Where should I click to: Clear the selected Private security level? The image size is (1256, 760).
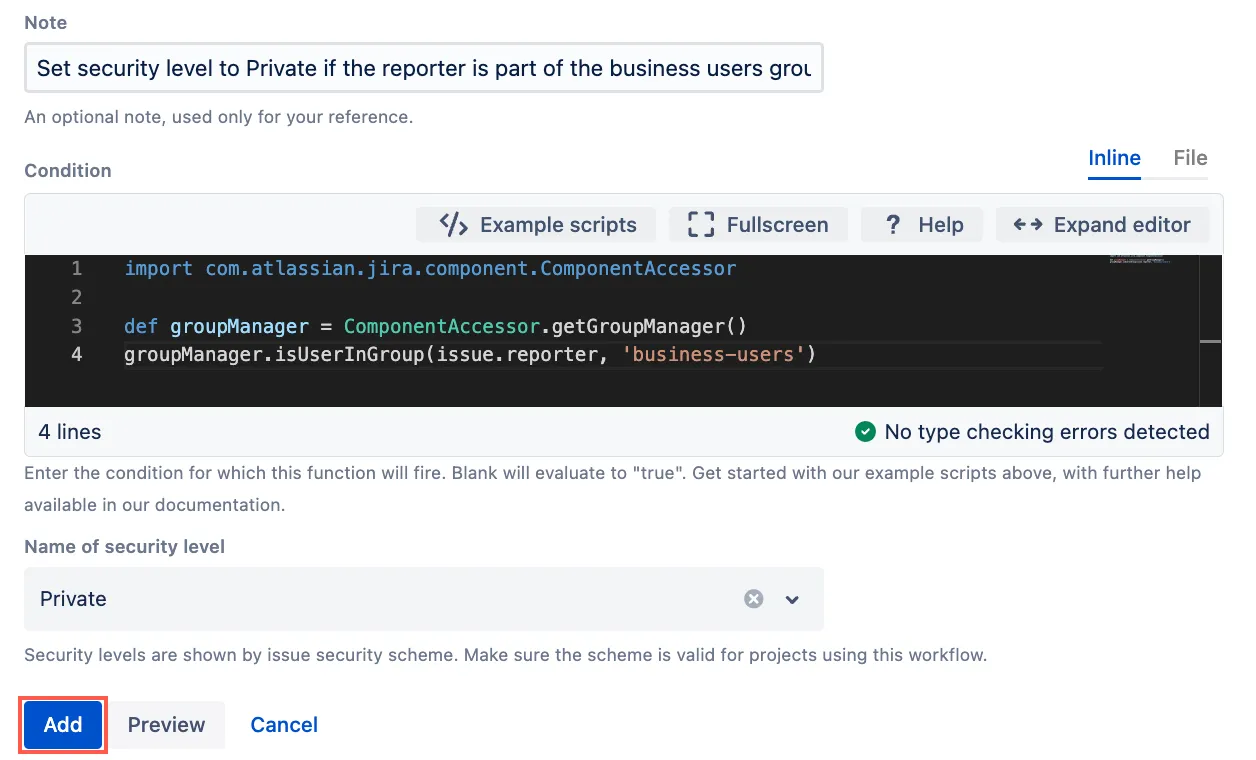coord(754,599)
